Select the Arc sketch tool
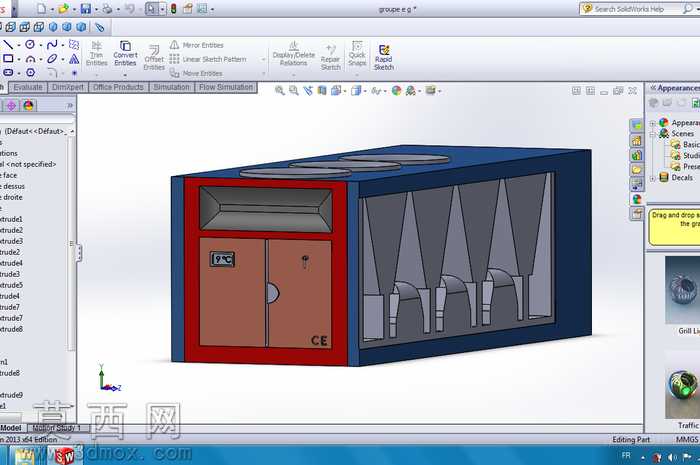The image size is (700, 465). point(30,58)
